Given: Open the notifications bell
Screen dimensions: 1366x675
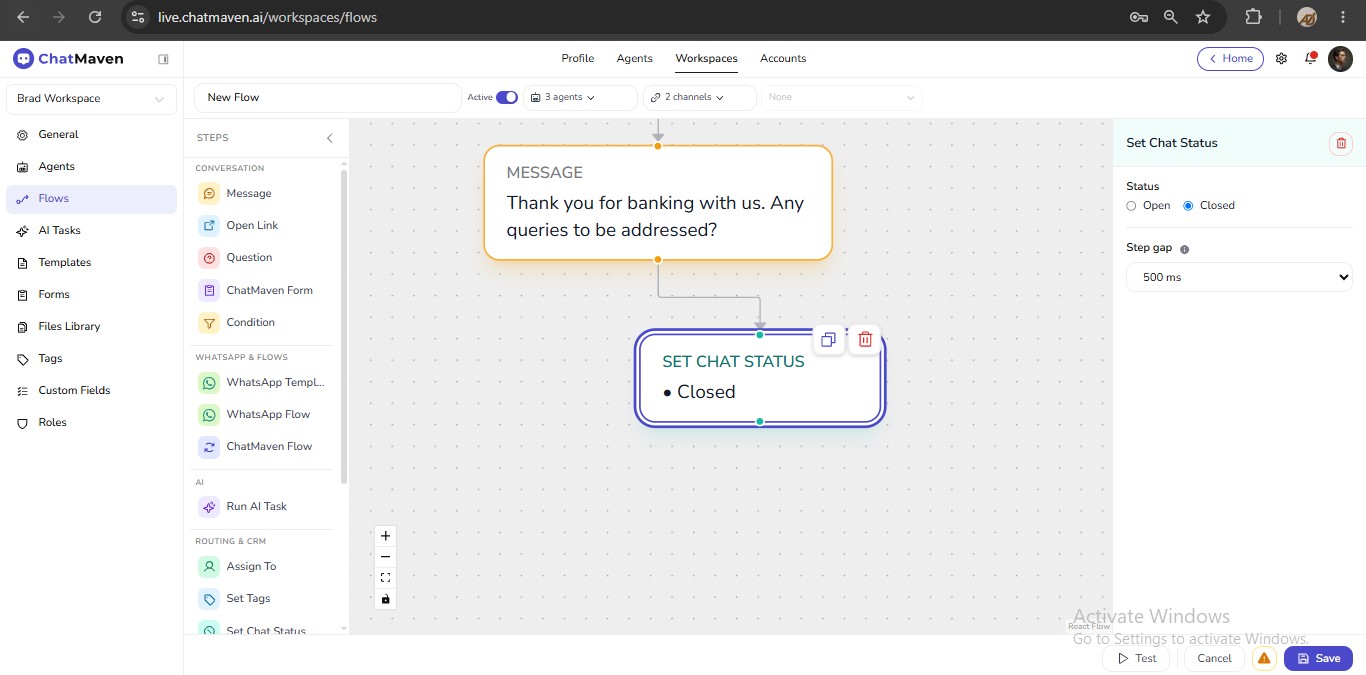Looking at the screenshot, I should [x=1310, y=59].
